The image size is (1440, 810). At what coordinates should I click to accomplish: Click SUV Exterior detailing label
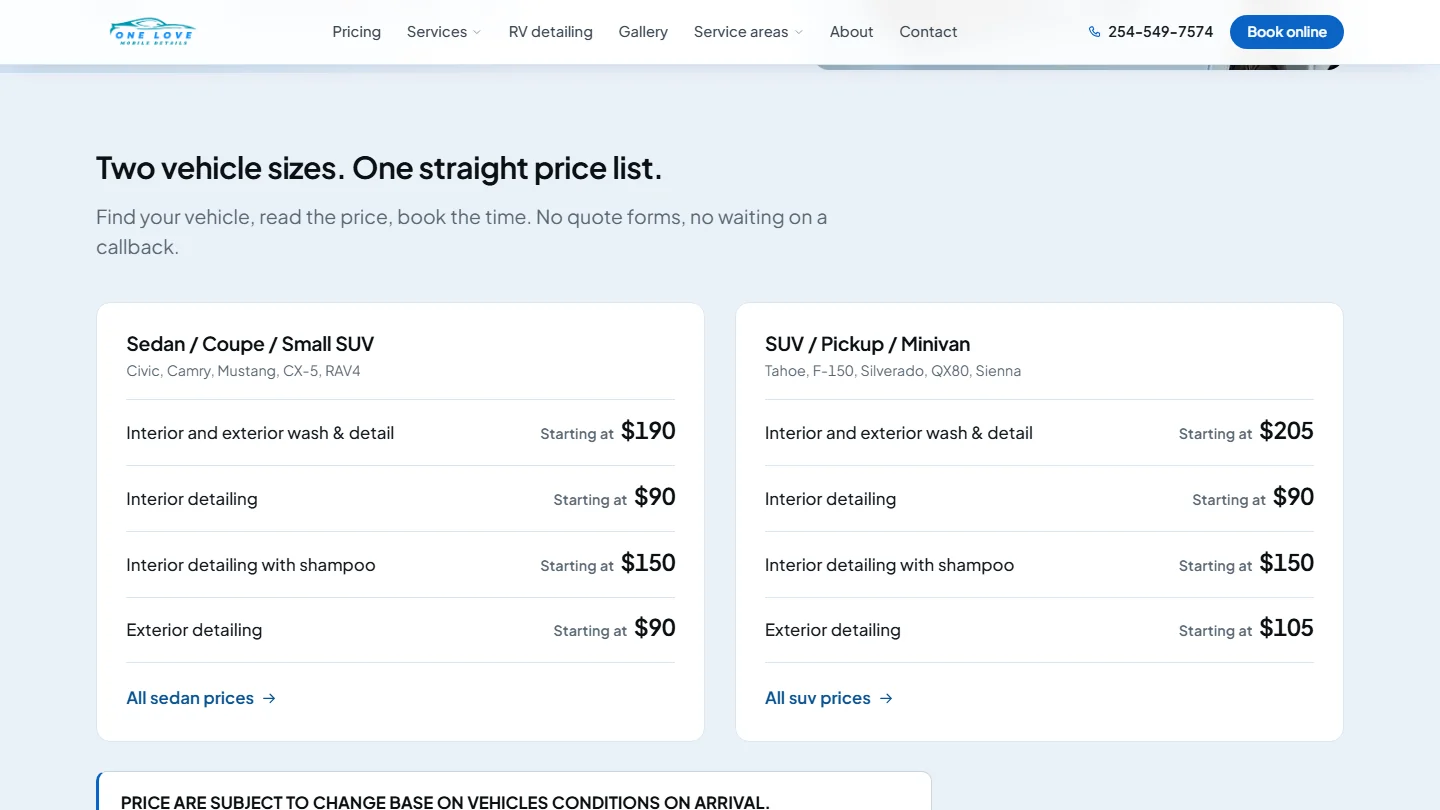tap(832, 630)
